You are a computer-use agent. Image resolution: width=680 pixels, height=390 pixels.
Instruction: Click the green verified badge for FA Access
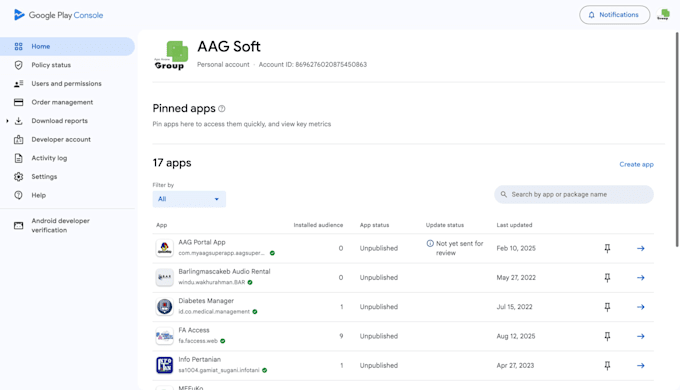(x=222, y=341)
